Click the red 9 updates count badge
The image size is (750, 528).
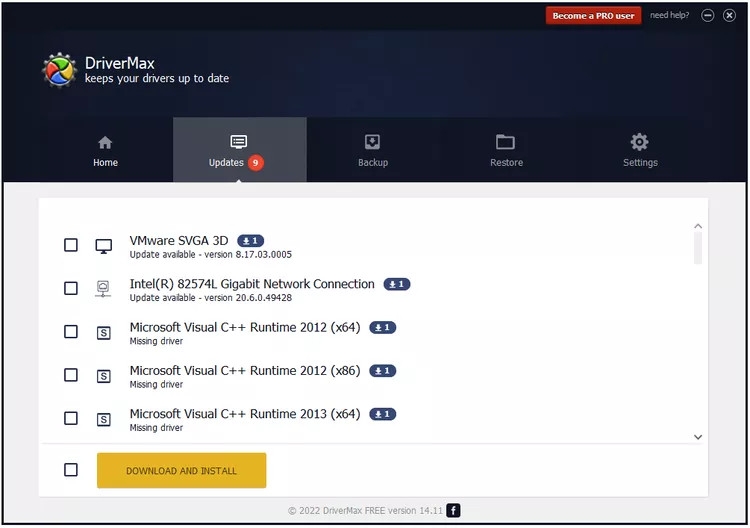pyautogui.click(x=256, y=163)
